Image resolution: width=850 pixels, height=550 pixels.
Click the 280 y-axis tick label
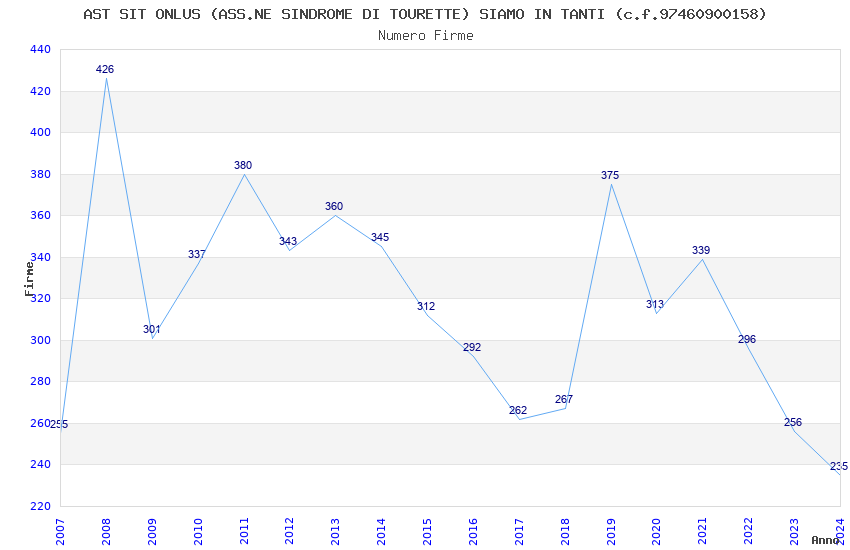pos(41,381)
